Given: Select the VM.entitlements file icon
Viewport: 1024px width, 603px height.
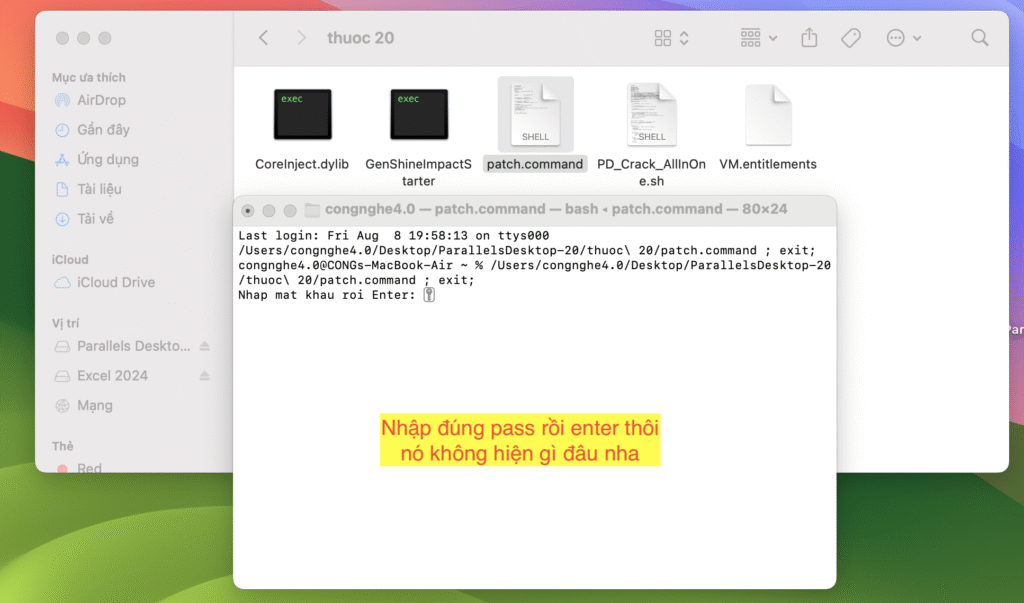Looking at the screenshot, I should 768,114.
